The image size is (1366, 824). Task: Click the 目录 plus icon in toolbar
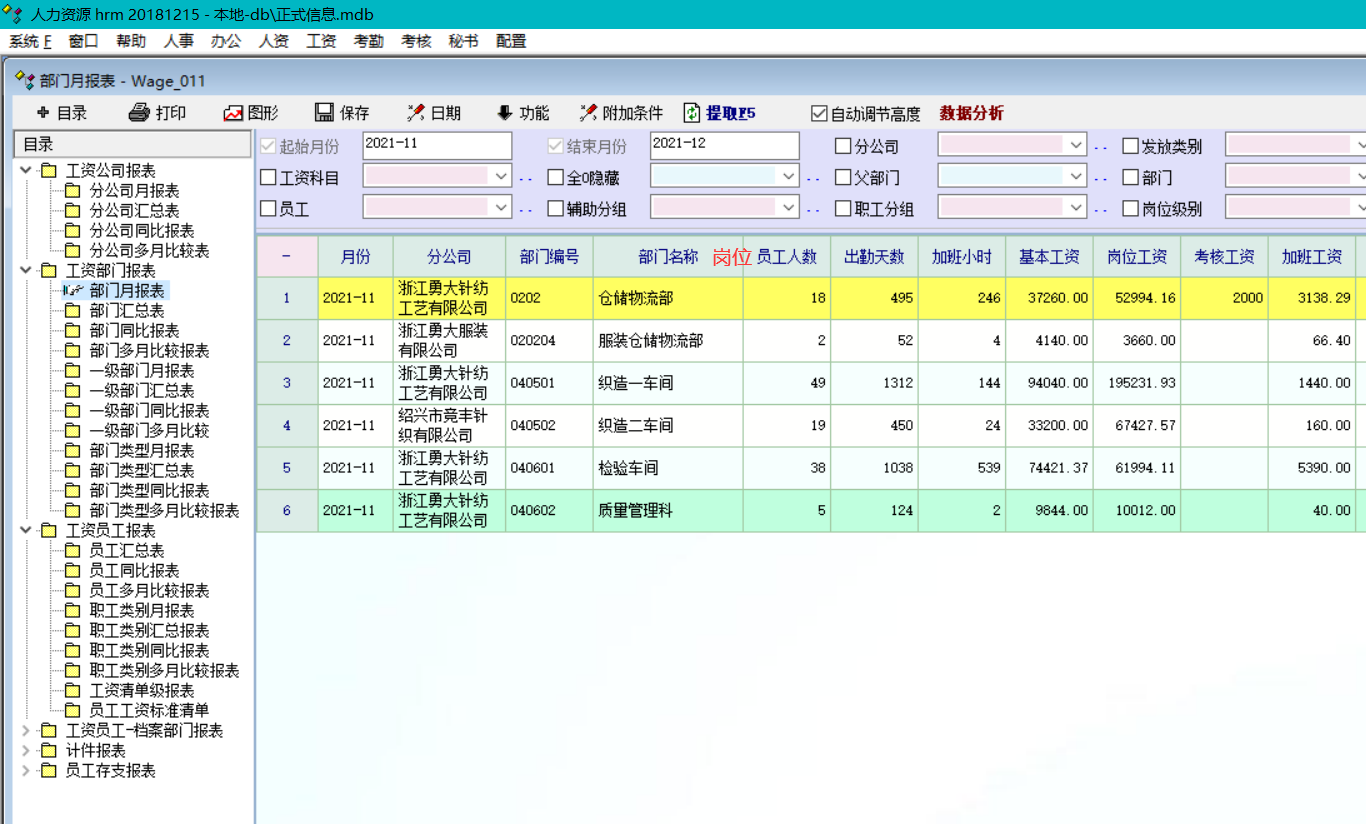pyautogui.click(x=43, y=113)
